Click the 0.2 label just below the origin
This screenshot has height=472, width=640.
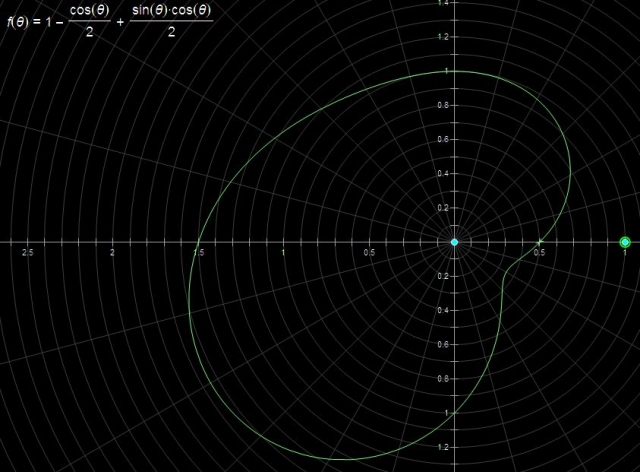click(x=442, y=276)
